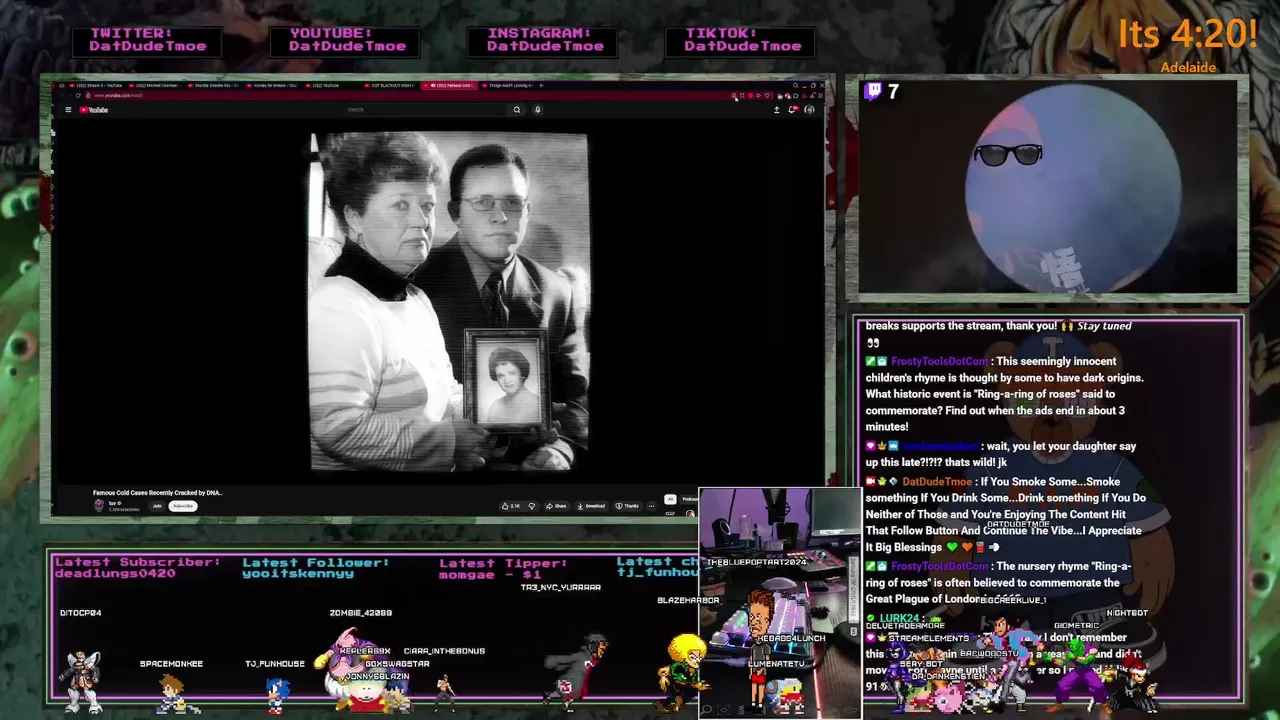1280x720 pixels.
Task: Click the 'Adelaide' location text
Action: coord(1188,68)
